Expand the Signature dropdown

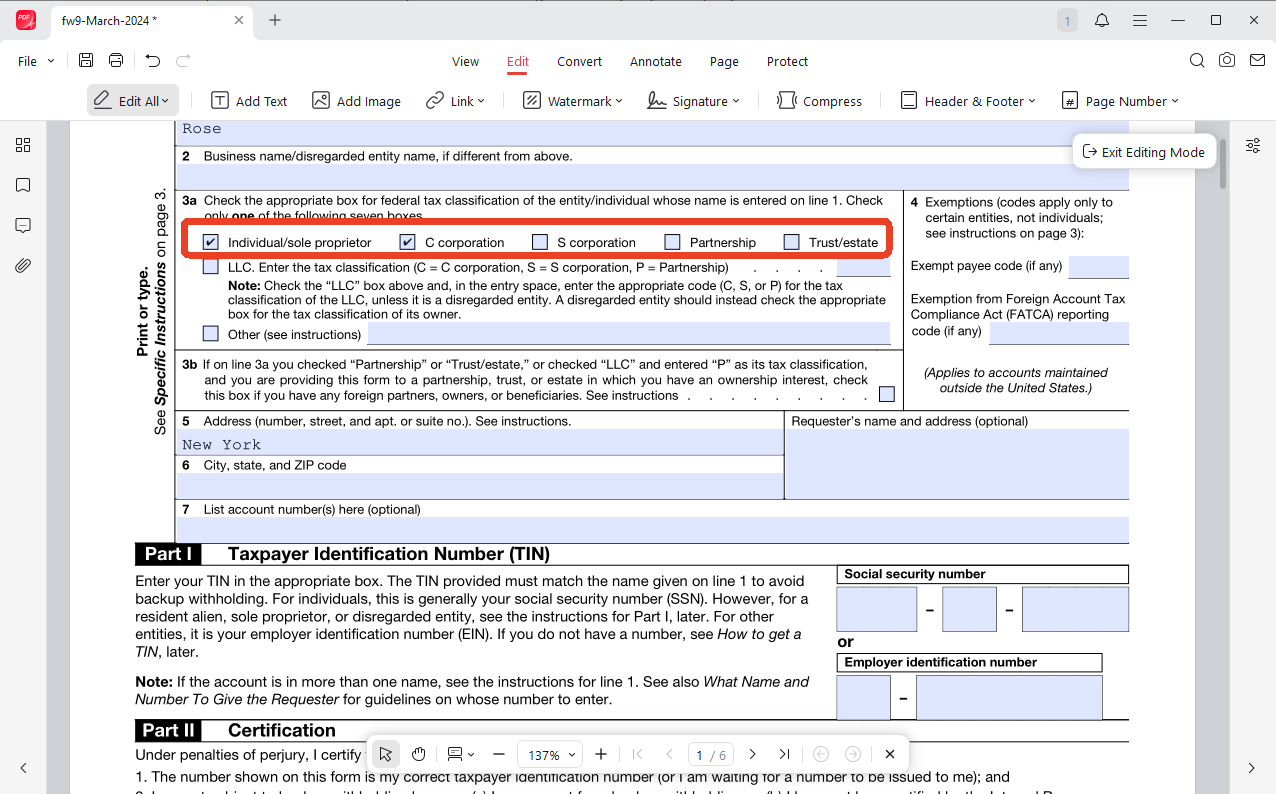736,101
